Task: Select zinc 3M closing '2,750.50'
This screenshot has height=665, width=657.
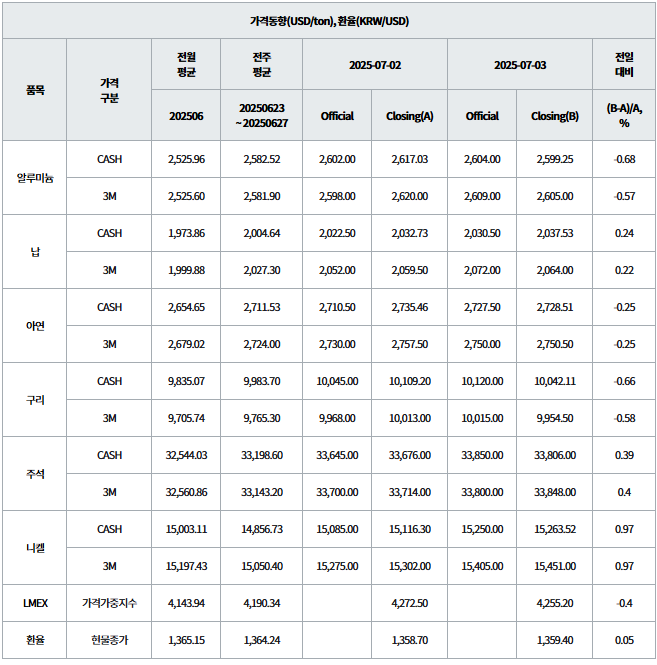Action: (x=555, y=344)
